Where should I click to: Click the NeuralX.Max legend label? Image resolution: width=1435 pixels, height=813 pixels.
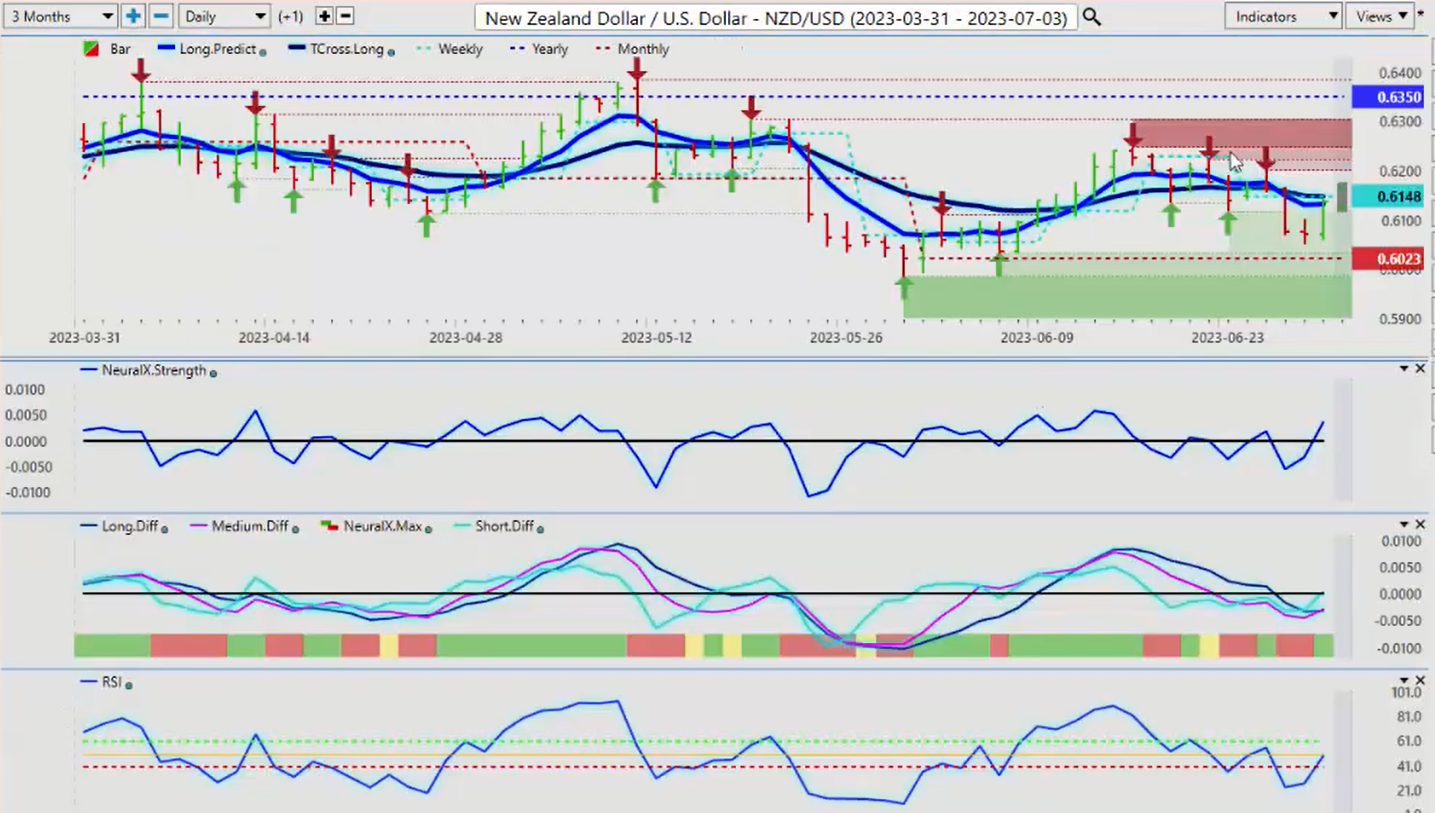(384, 526)
